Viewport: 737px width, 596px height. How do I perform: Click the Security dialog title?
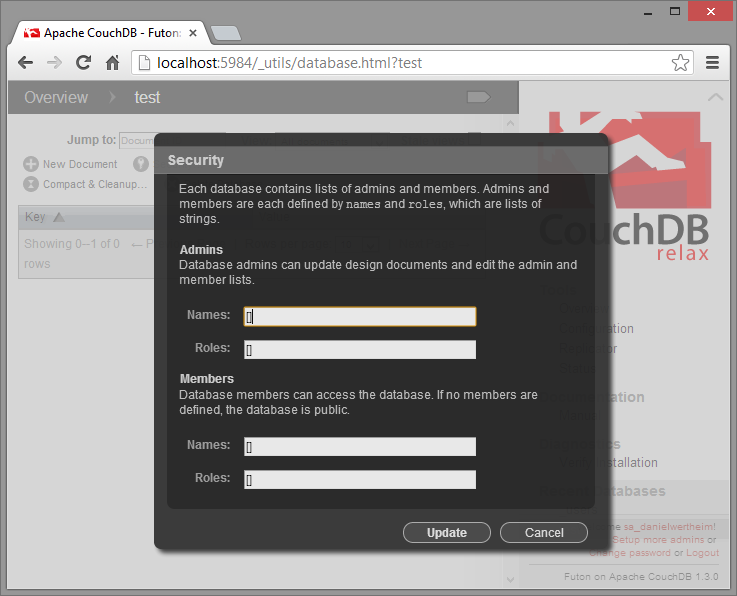(x=196, y=160)
